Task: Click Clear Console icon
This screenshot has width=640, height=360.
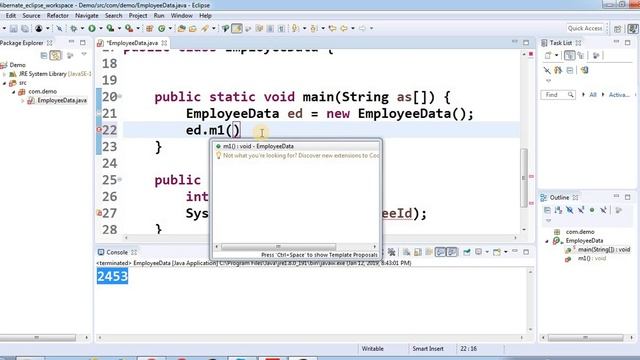Action: coord(407,252)
